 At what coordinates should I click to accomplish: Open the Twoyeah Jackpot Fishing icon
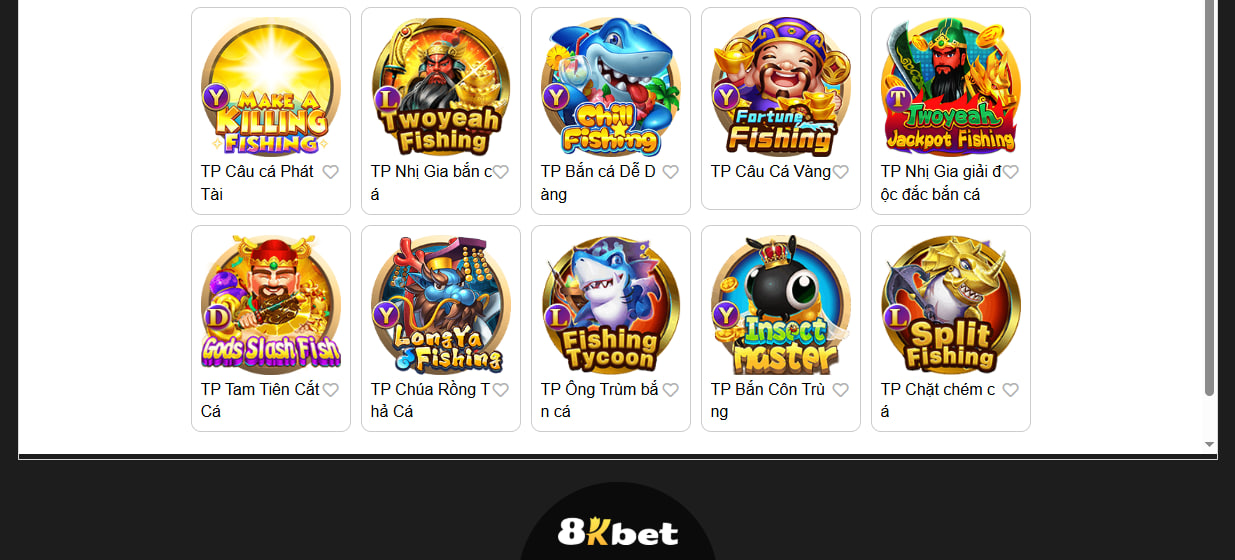pos(951,87)
